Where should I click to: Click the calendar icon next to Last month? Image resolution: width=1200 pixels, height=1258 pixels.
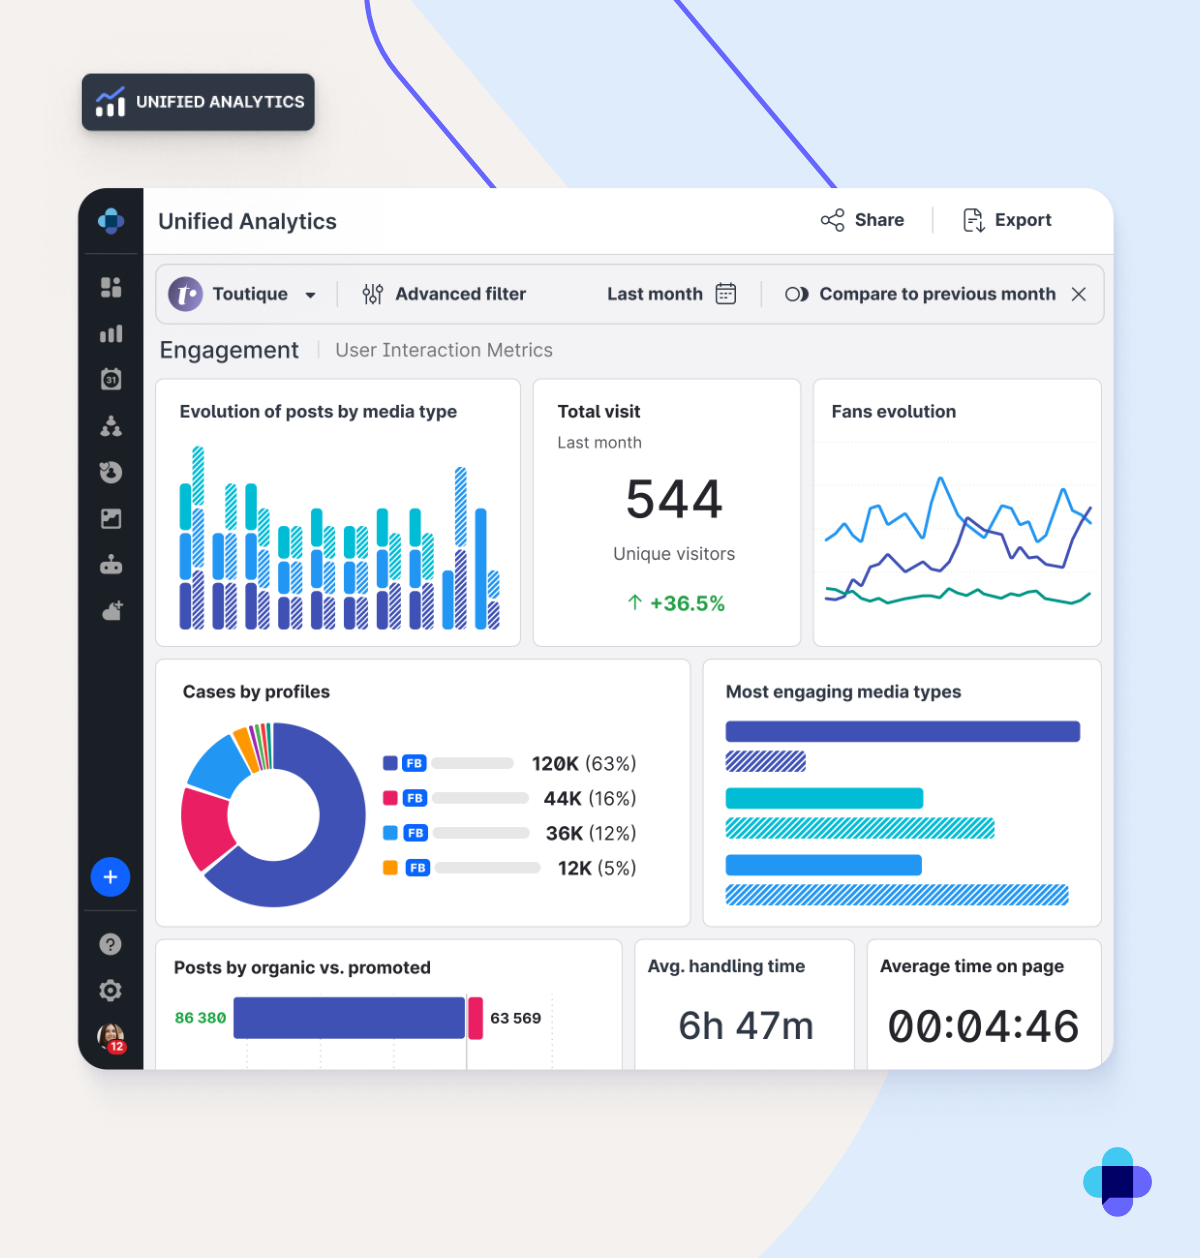coord(724,293)
